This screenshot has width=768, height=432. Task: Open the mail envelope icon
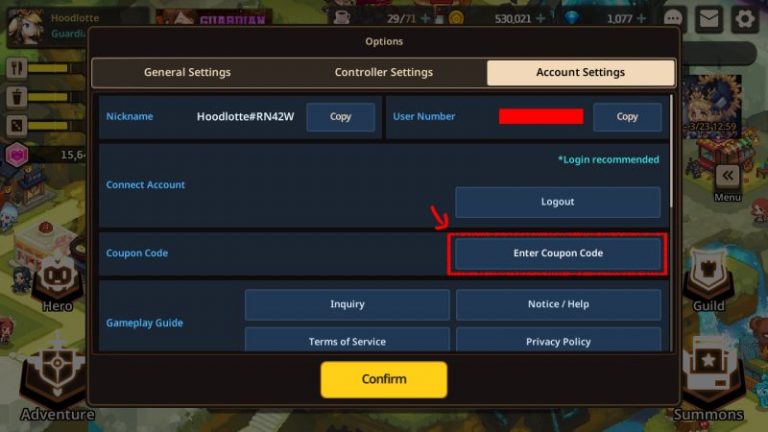tap(709, 19)
